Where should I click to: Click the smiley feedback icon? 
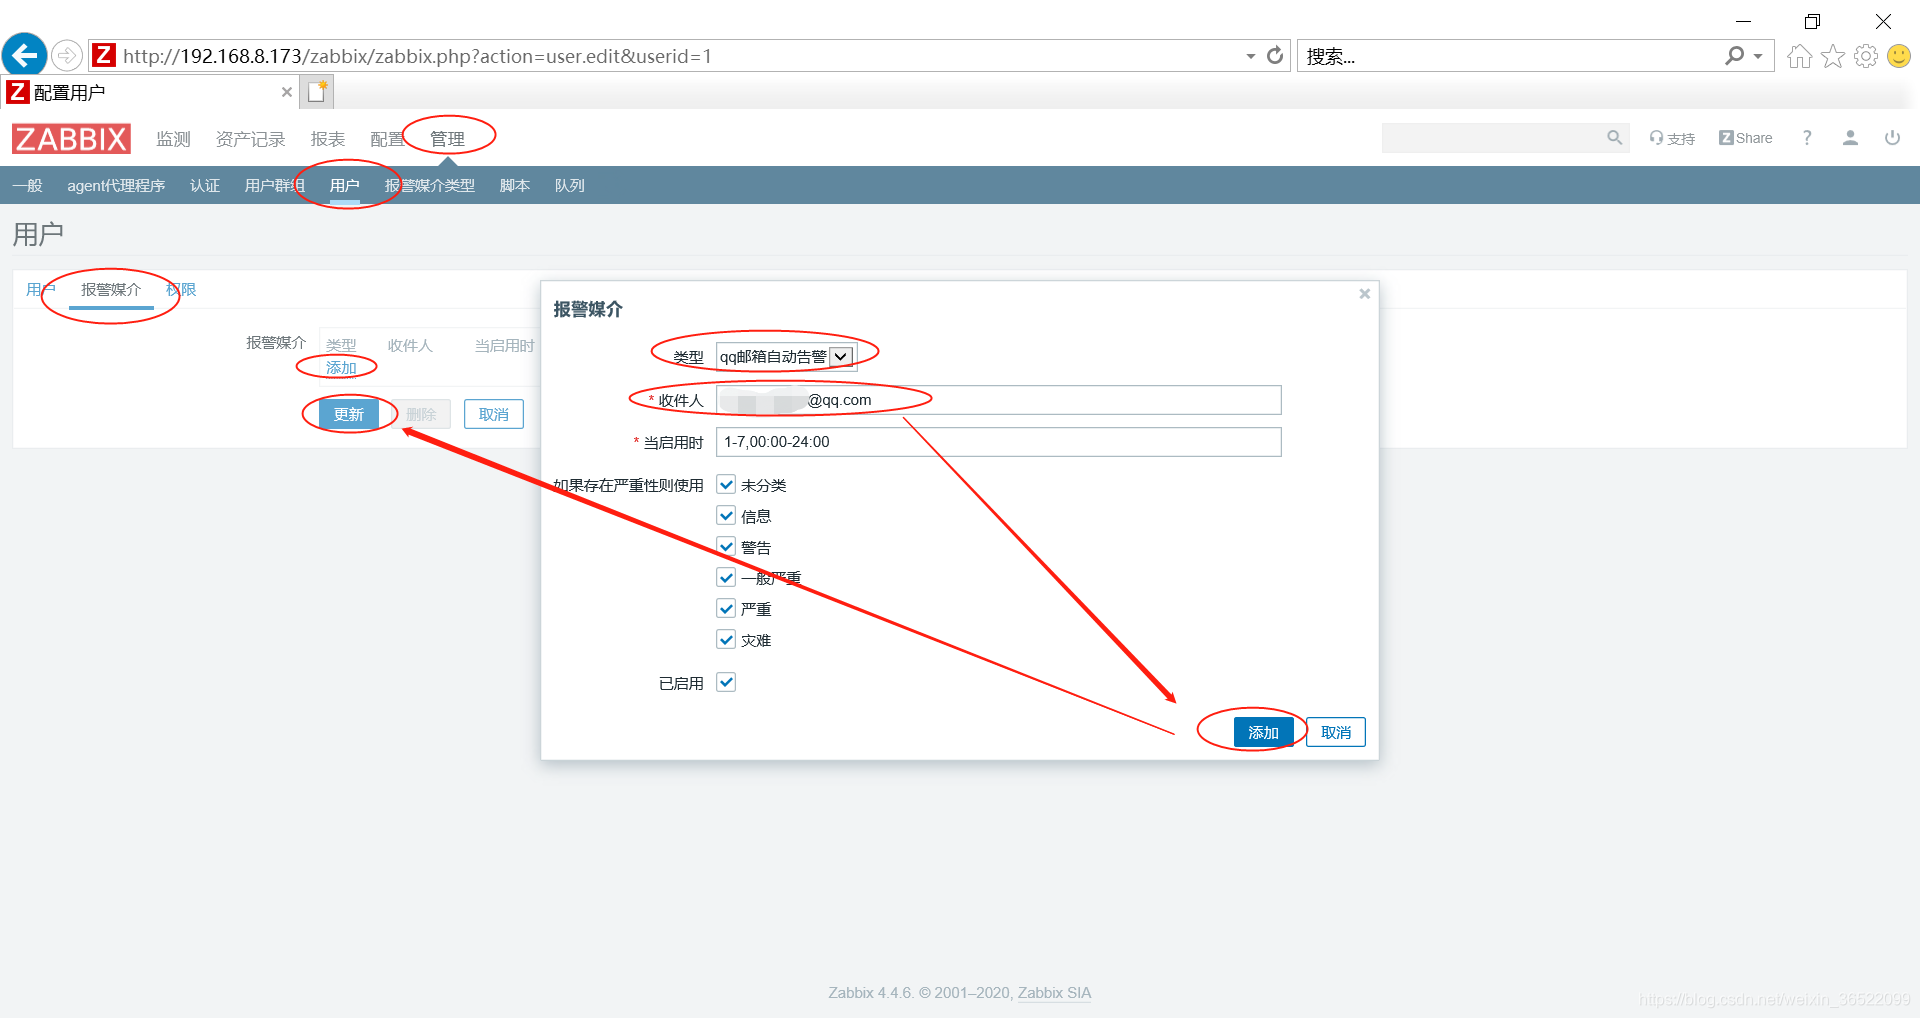pos(1898,56)
